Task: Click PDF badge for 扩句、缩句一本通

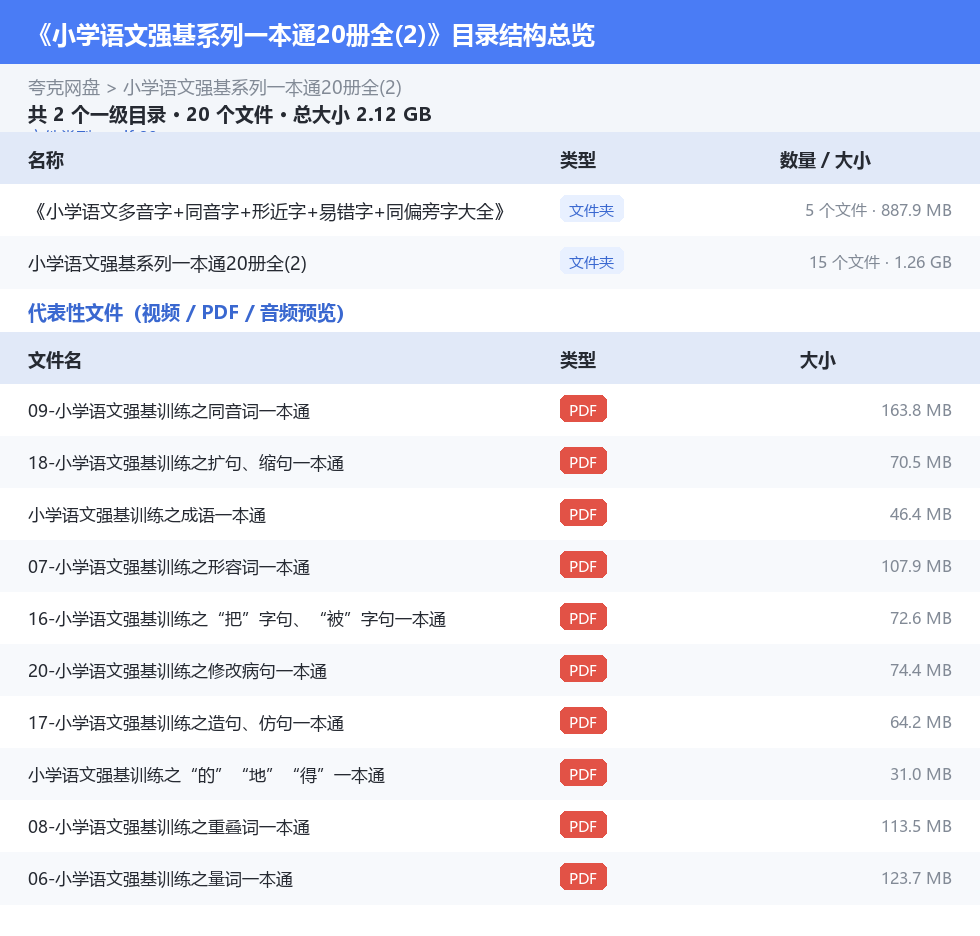Action: coord(583,461)
